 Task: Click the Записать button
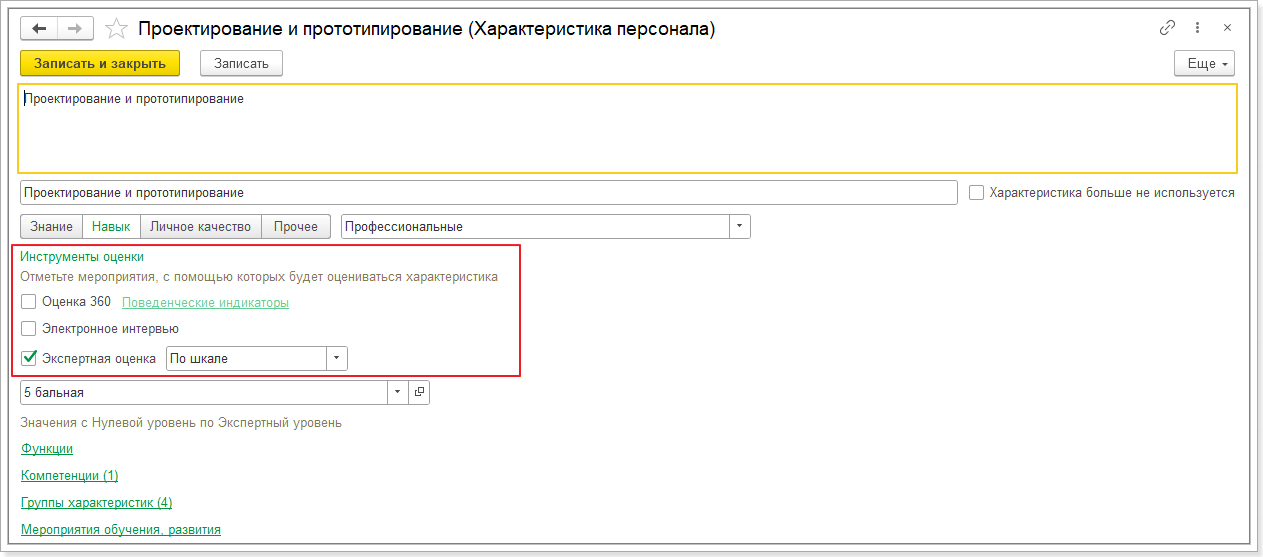[x=241, y=63]
